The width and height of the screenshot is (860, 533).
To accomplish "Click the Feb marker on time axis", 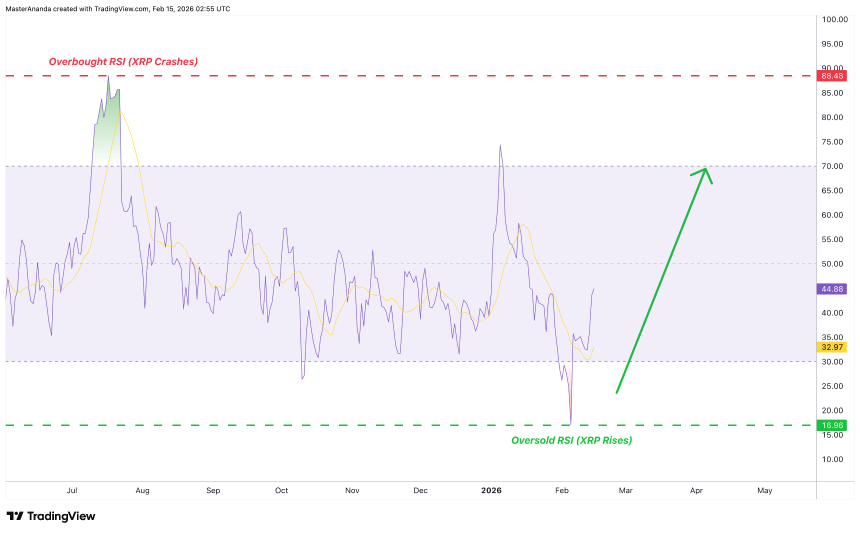I will [x=562, y=490].
